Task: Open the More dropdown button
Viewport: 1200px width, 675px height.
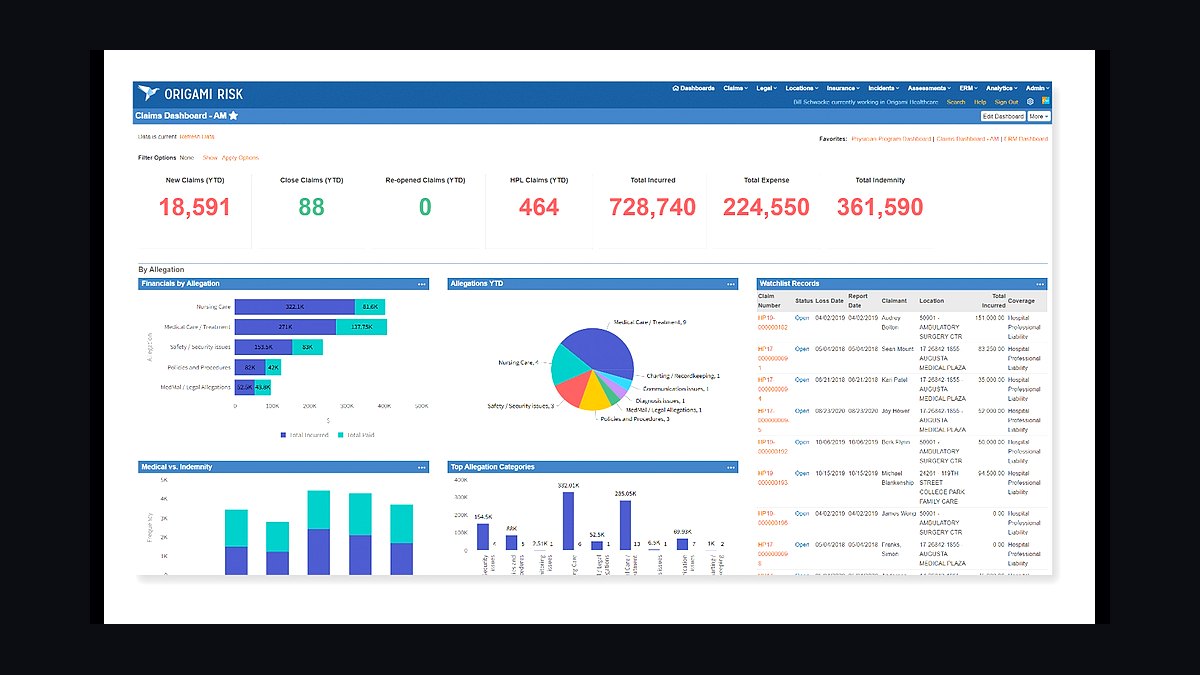Action: tap(1039, 116)
